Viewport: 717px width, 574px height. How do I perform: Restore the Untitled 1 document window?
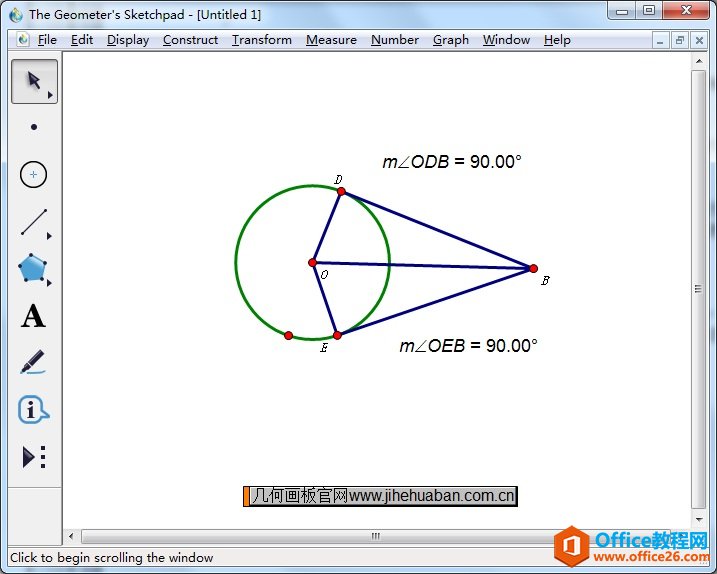pos(680,41)
